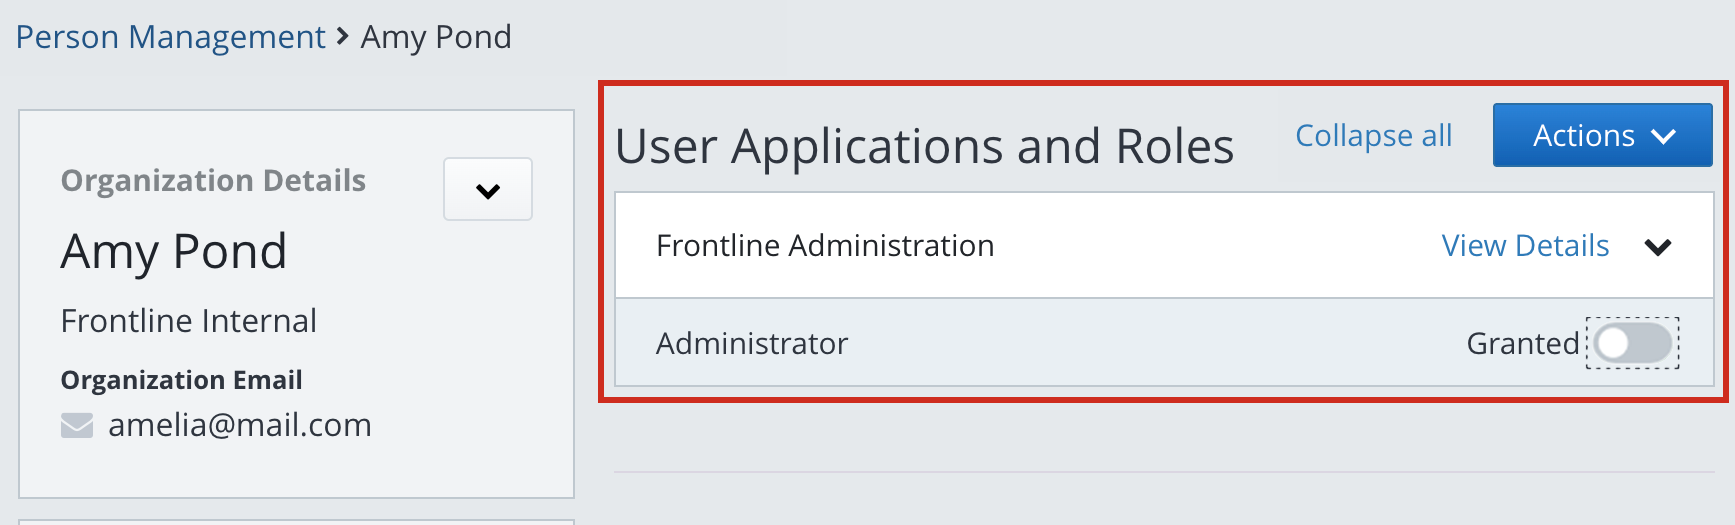Click the Organization Details label
Viewport: 1735px width, 525px height.
pos(213,181)
